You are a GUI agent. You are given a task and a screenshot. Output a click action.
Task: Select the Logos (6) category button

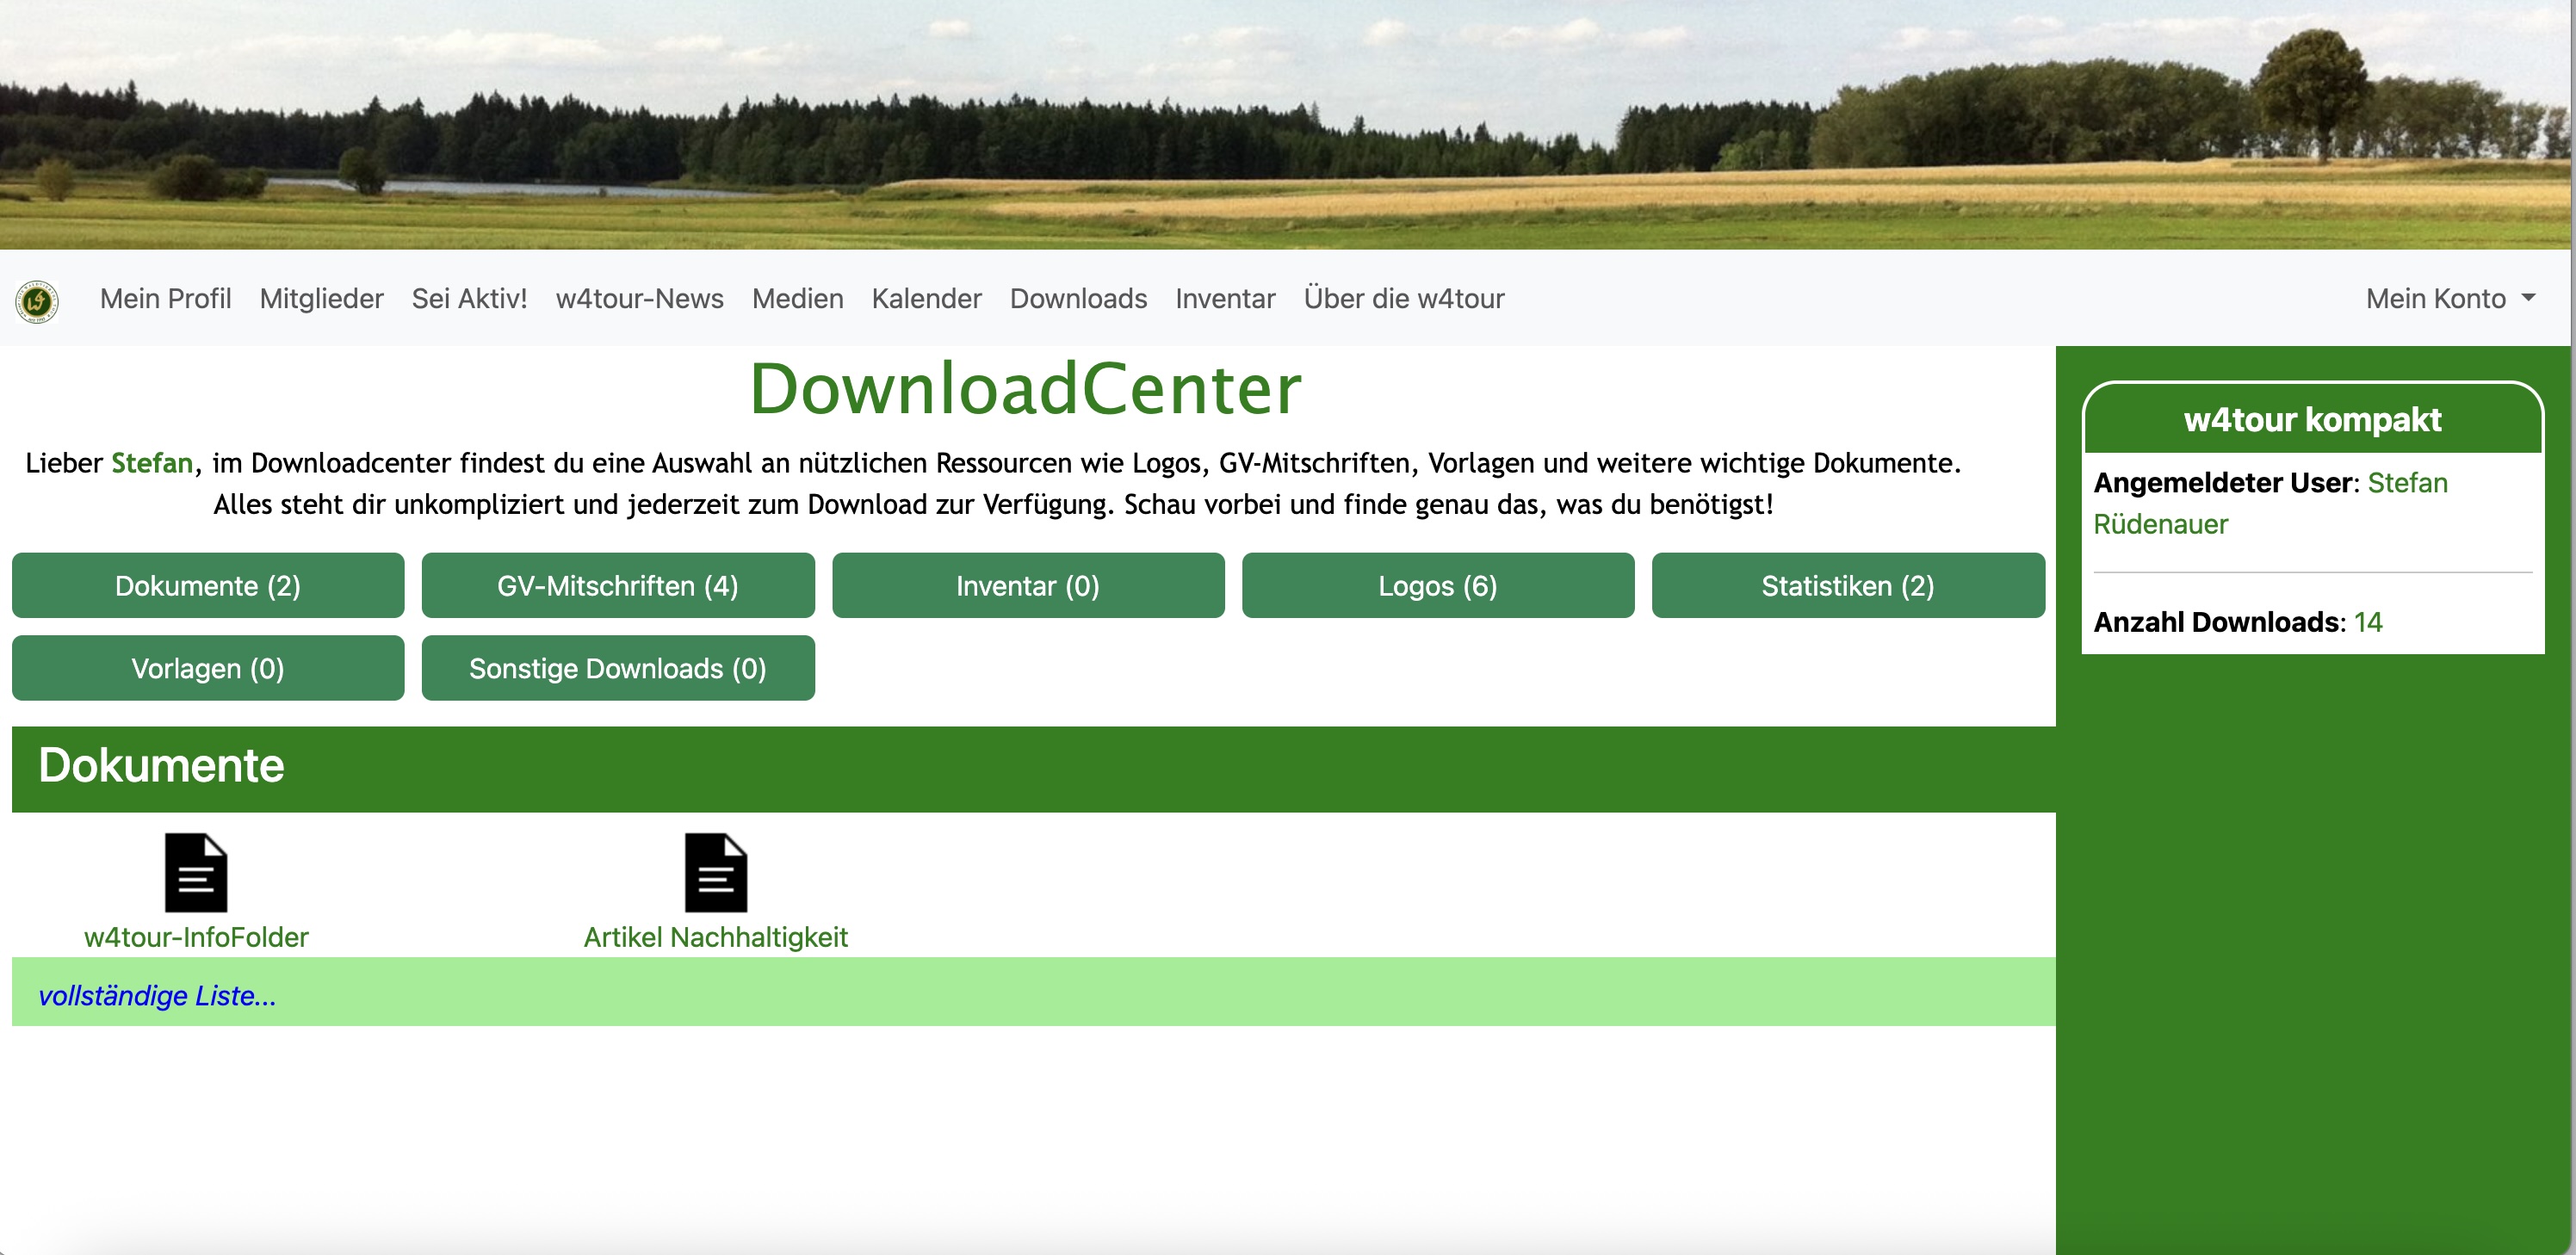point(1437,586)
